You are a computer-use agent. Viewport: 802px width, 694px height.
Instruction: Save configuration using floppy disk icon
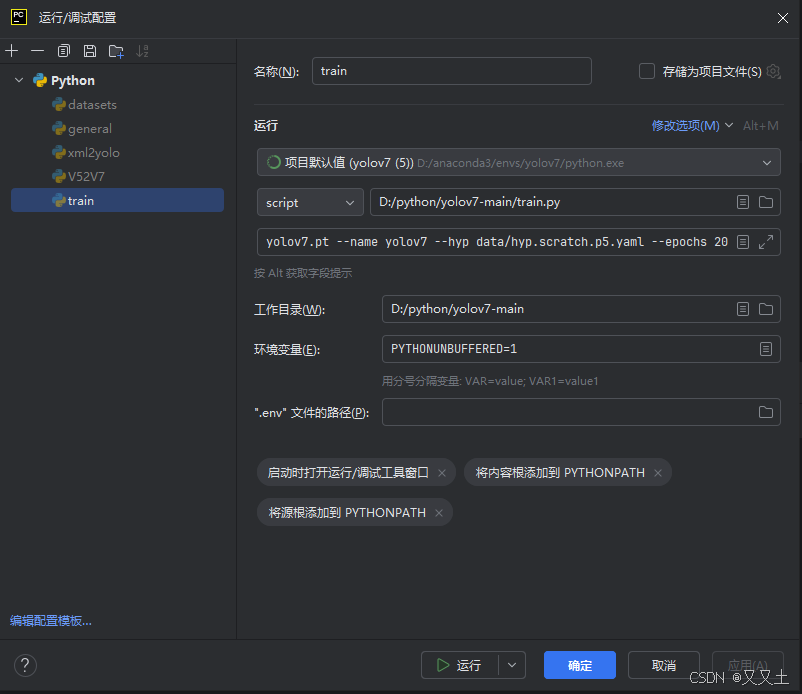click(90, 51)
